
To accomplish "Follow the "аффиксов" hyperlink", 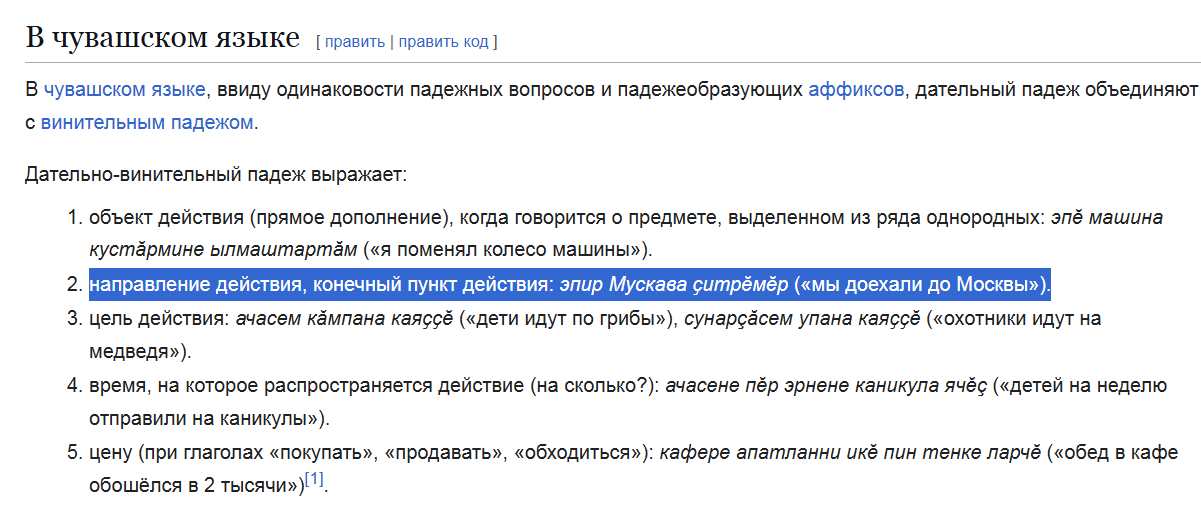I will tap(856, 90).
